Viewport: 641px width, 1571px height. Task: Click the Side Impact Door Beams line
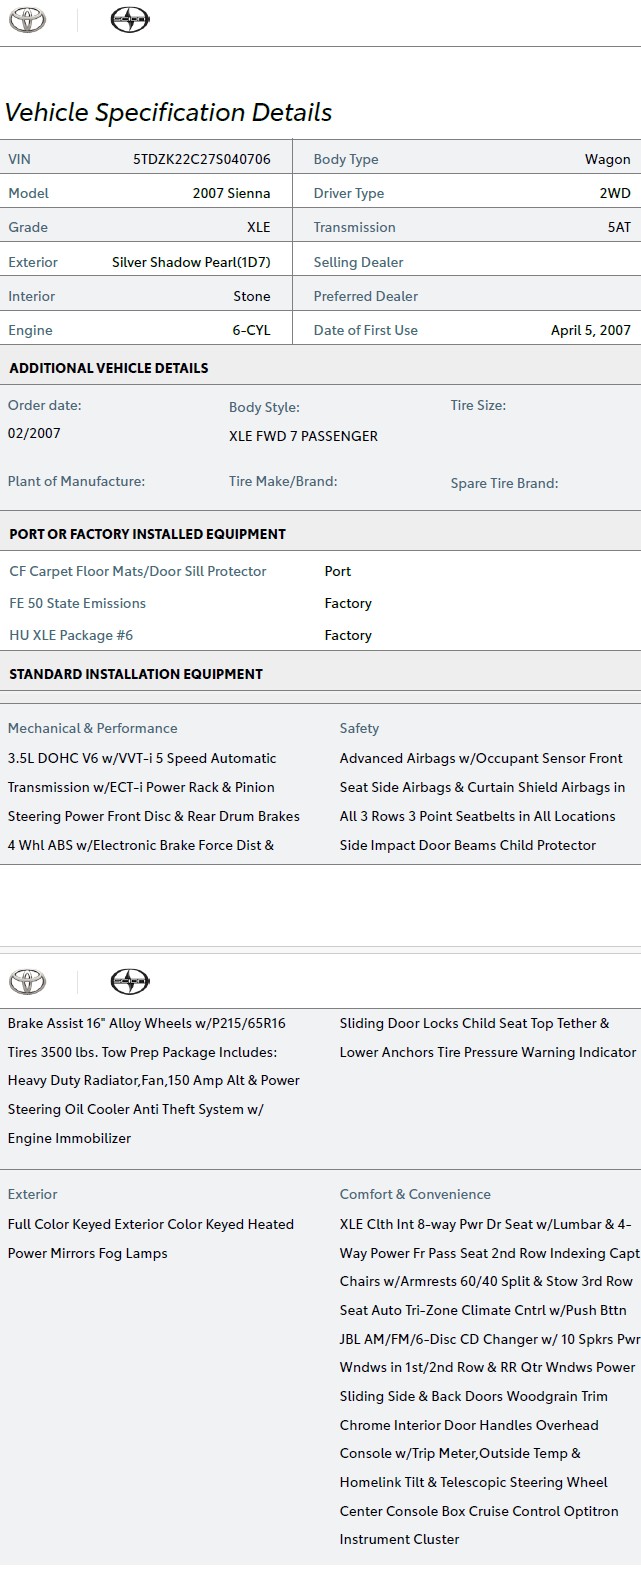468,845
